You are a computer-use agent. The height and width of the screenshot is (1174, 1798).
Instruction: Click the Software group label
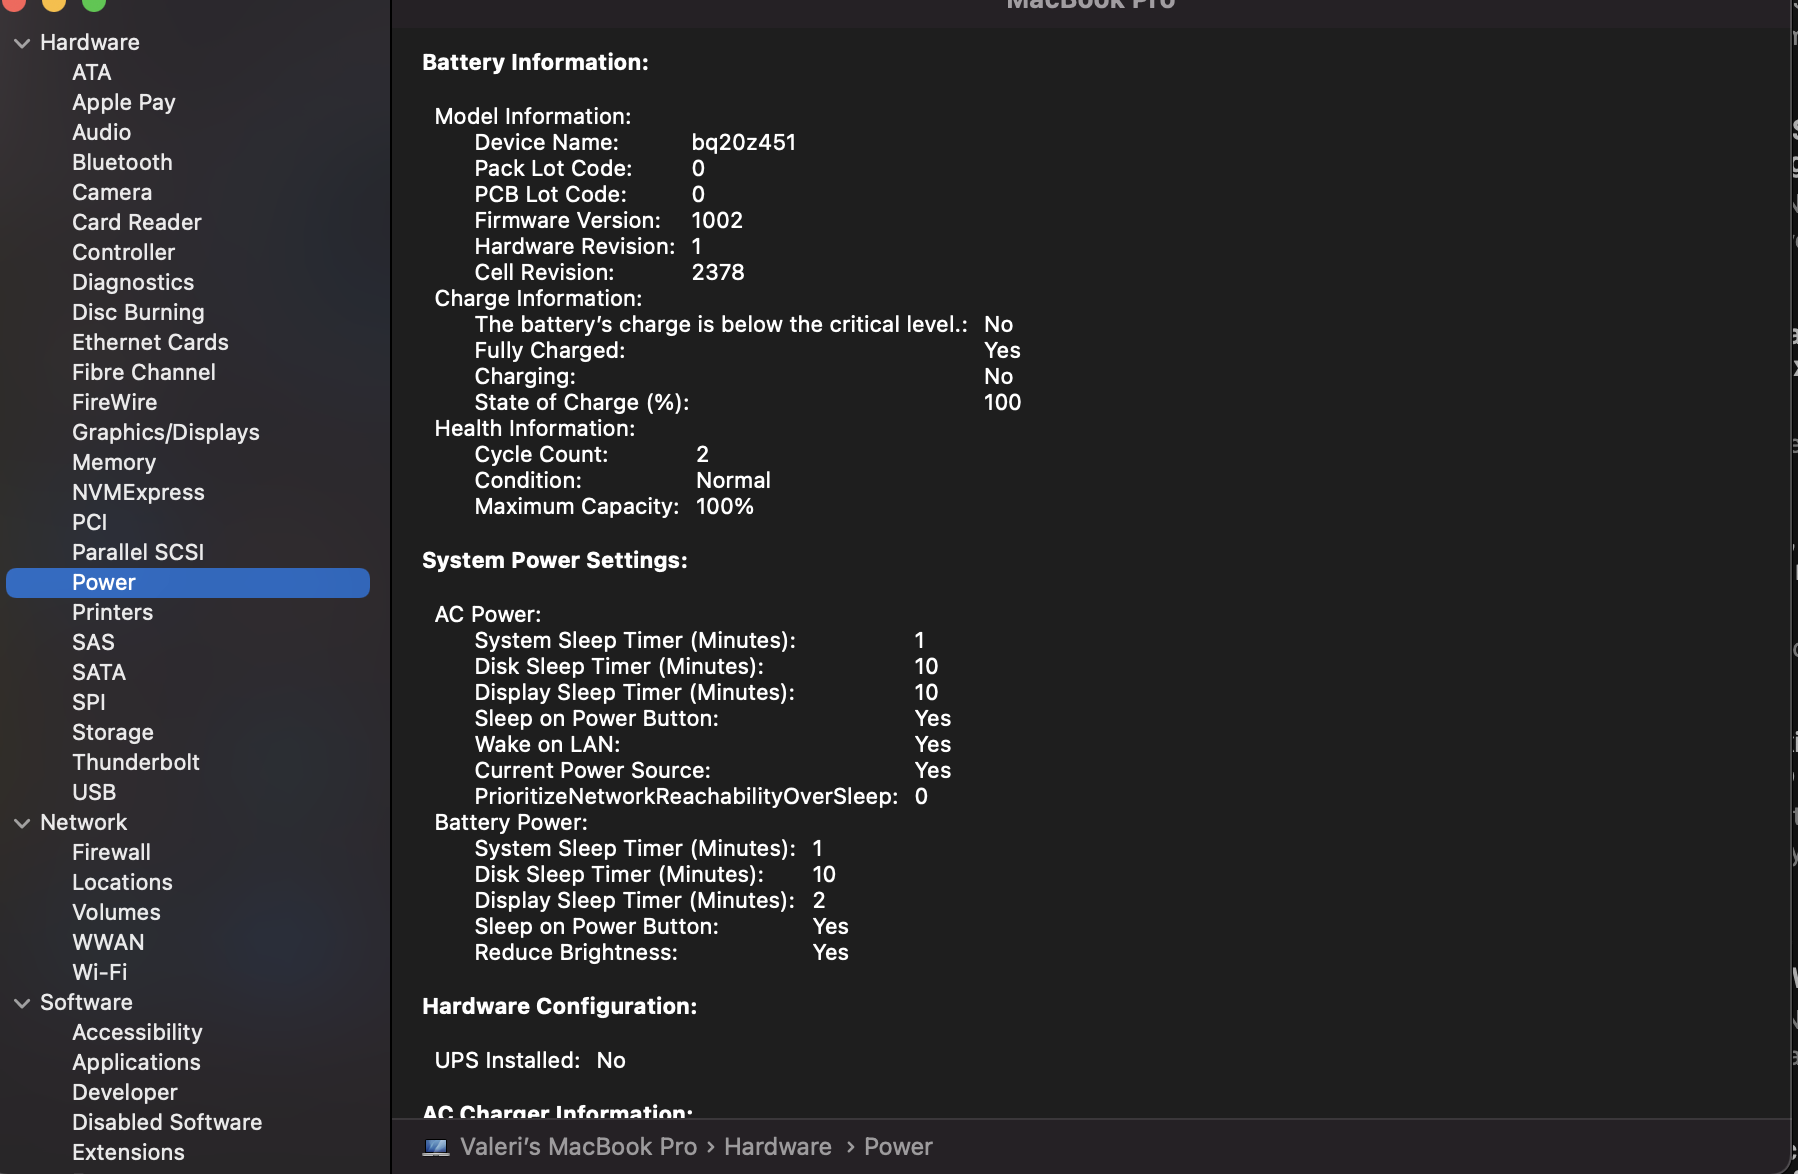[86, 1002]
